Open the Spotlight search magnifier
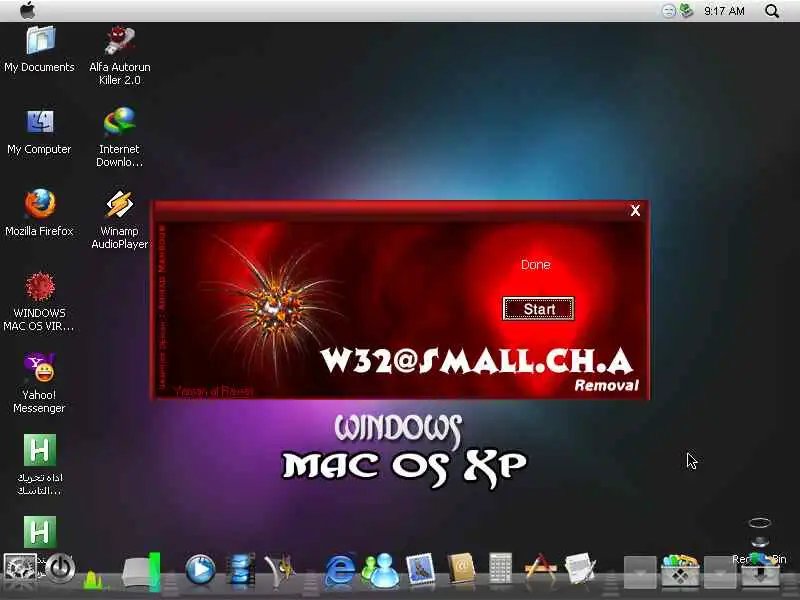 point(772,11)
